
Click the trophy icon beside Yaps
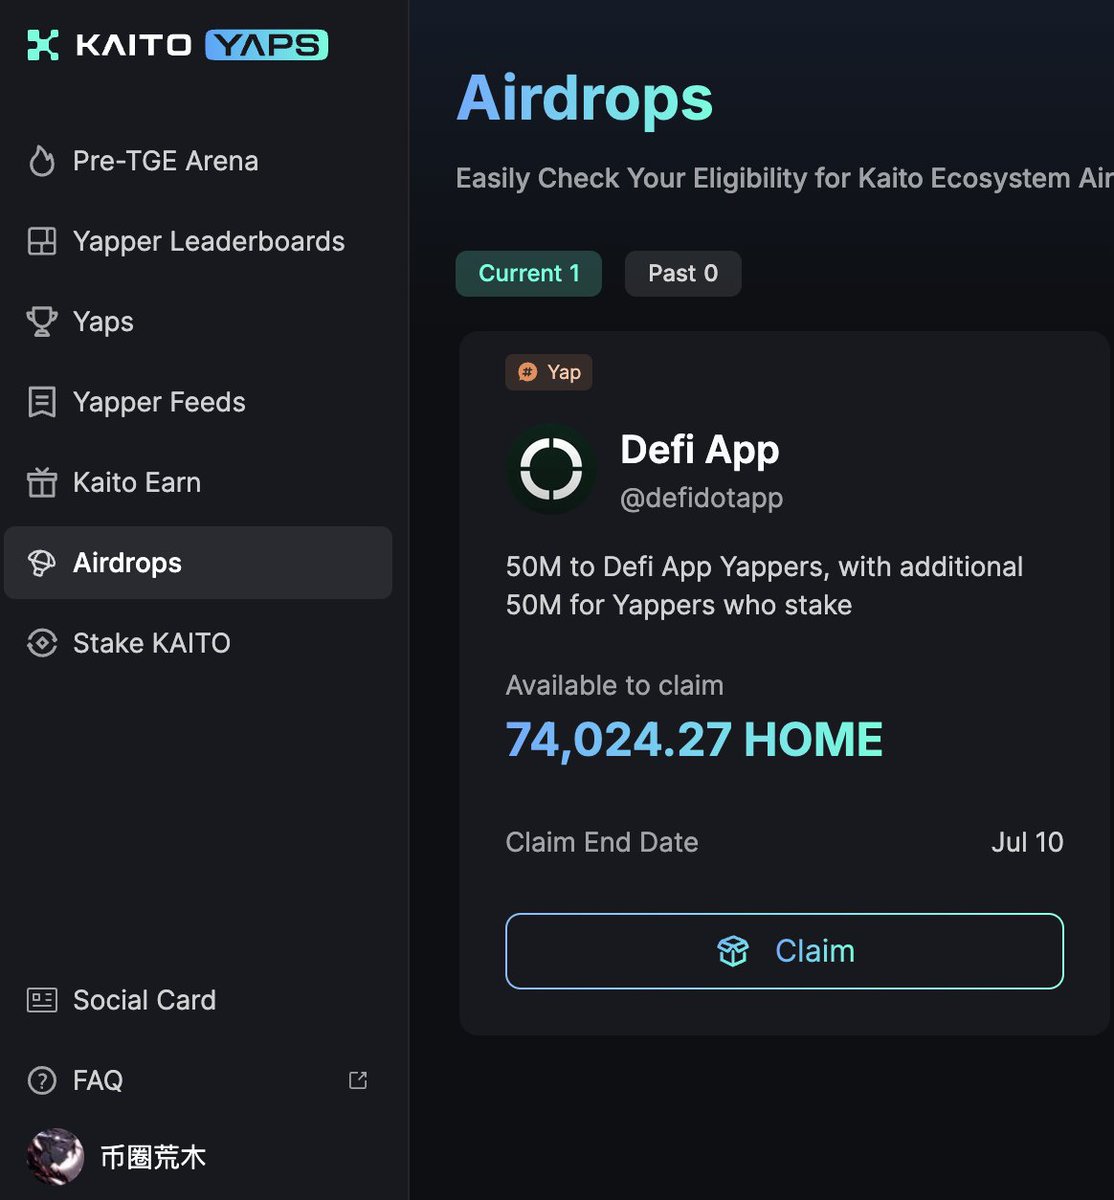(x=42, y=322)
